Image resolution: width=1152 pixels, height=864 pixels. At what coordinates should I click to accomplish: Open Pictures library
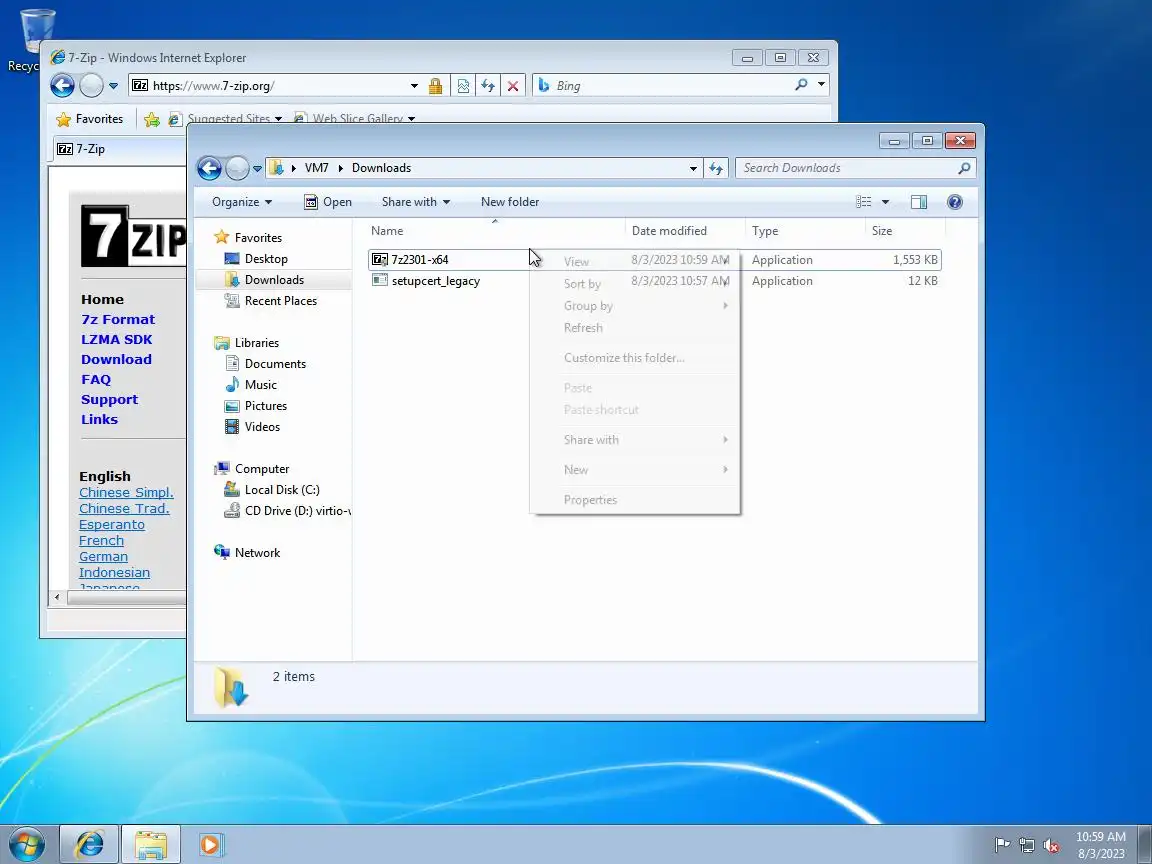265,406
